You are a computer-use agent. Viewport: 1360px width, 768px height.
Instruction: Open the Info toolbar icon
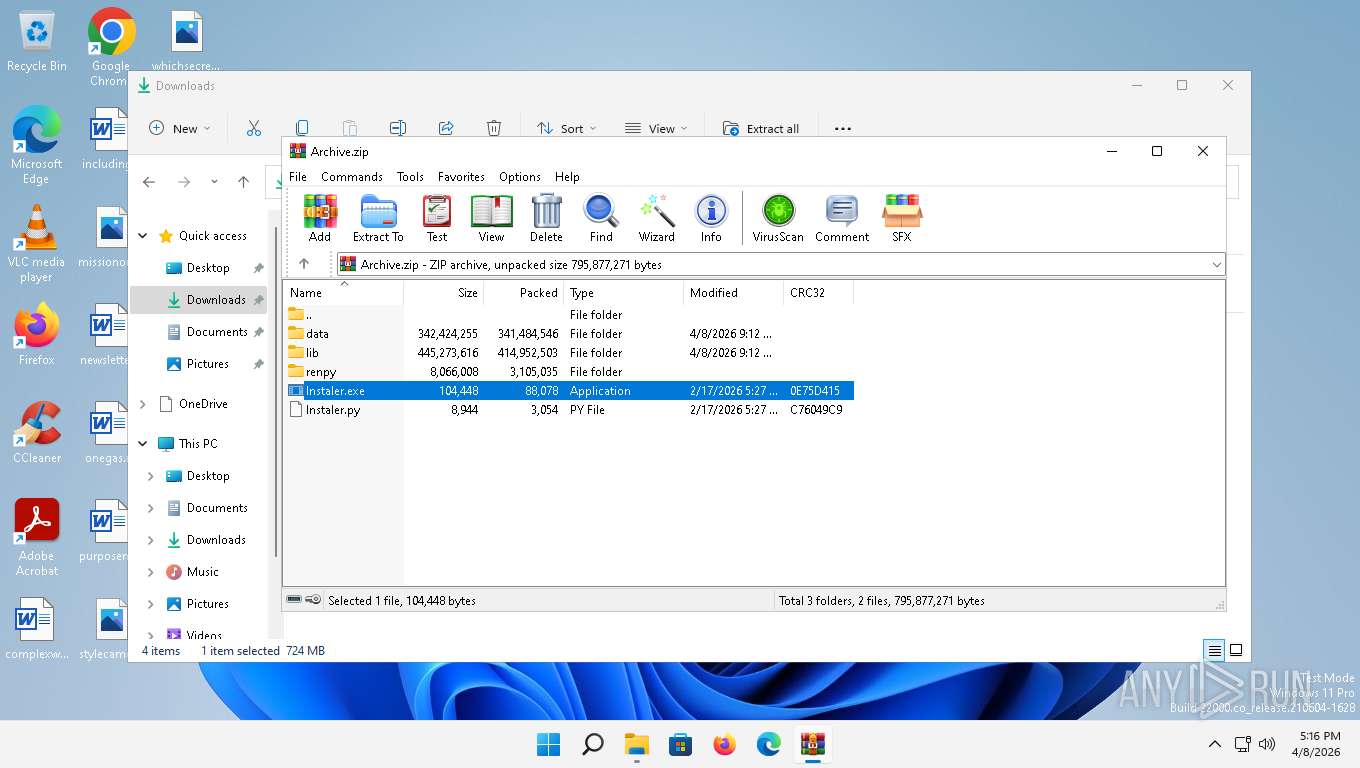pyautogui.click(x=711, y=219)
